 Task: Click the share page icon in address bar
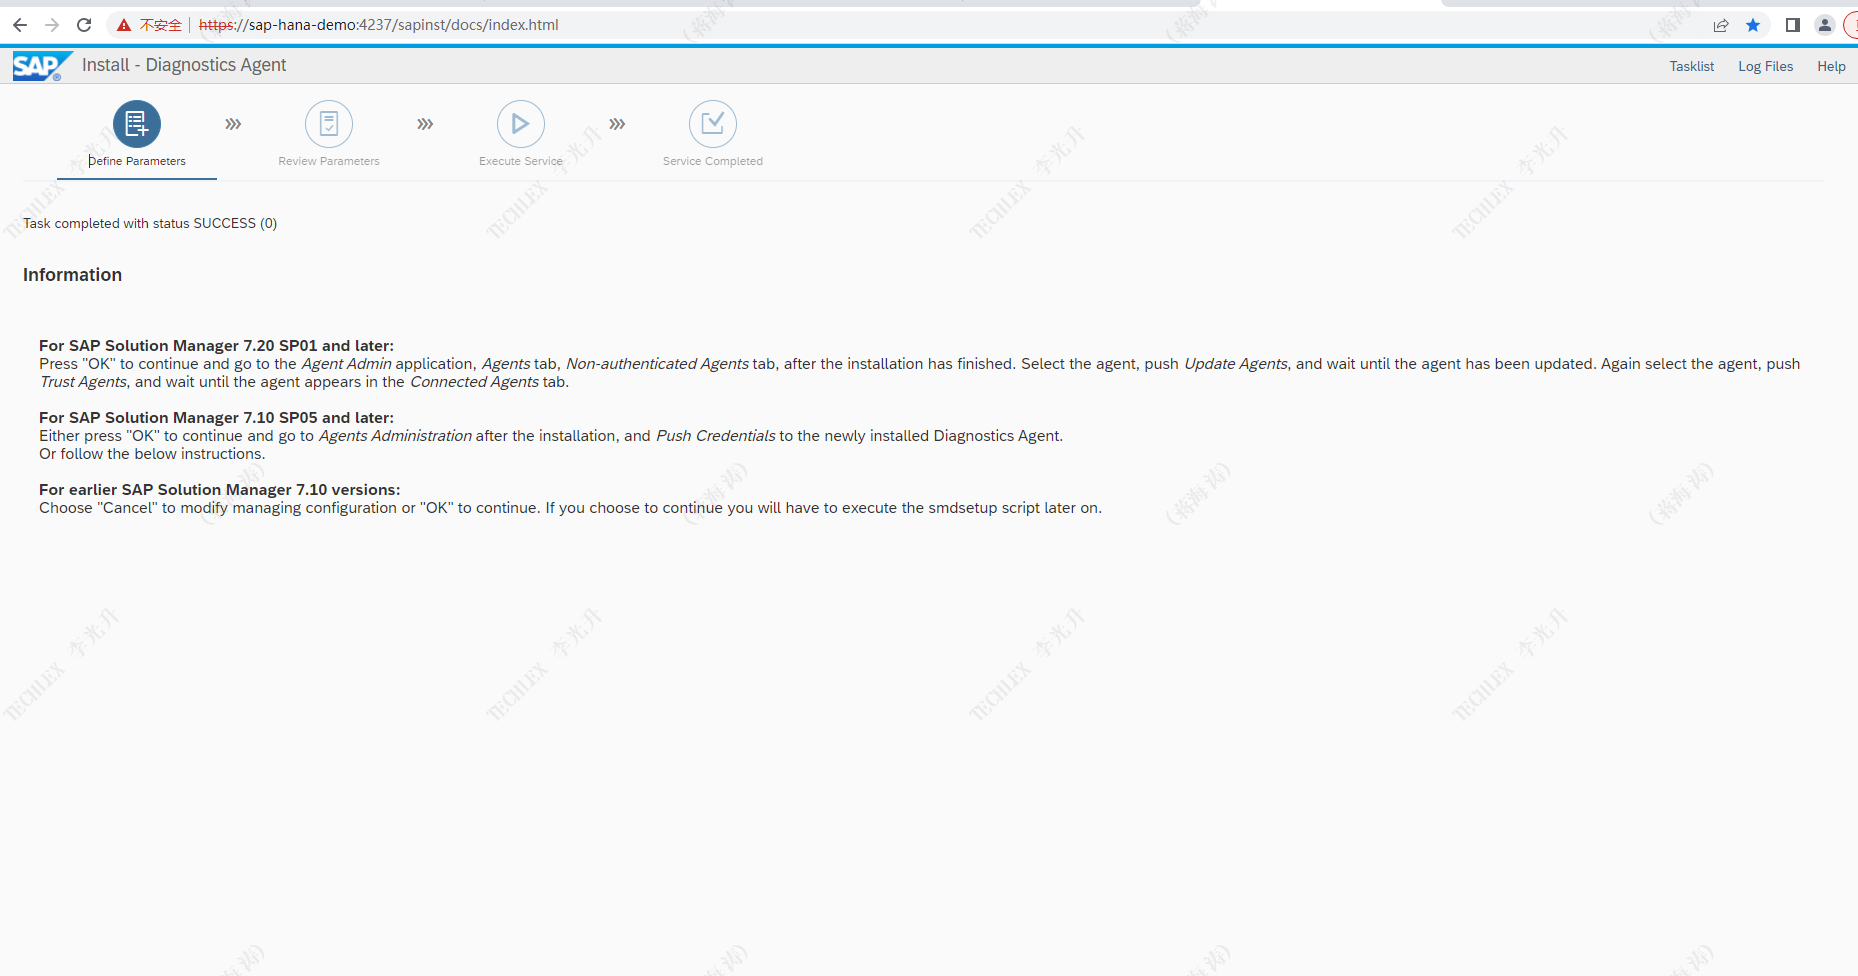1721,25
